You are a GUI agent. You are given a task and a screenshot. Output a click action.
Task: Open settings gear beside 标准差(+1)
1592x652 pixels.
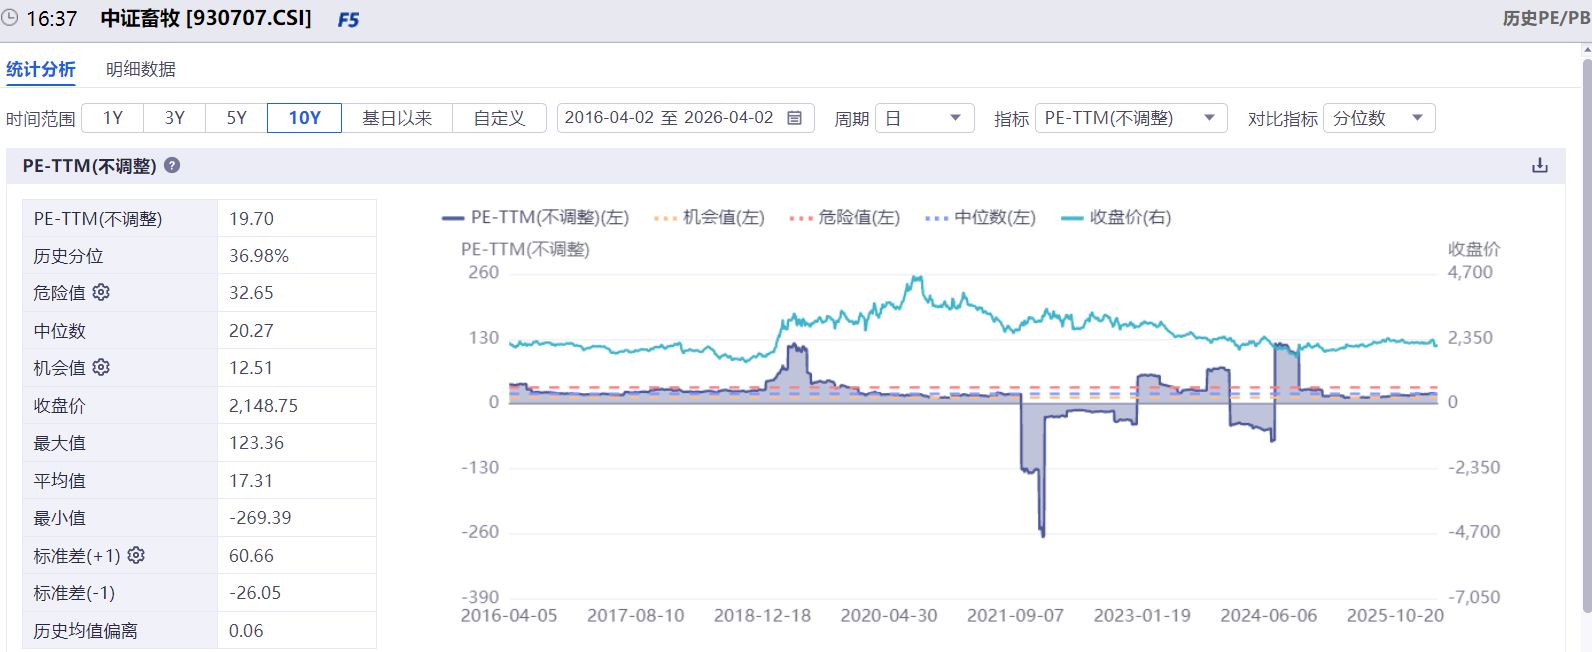pyautogui.click(x=136, y=555)
